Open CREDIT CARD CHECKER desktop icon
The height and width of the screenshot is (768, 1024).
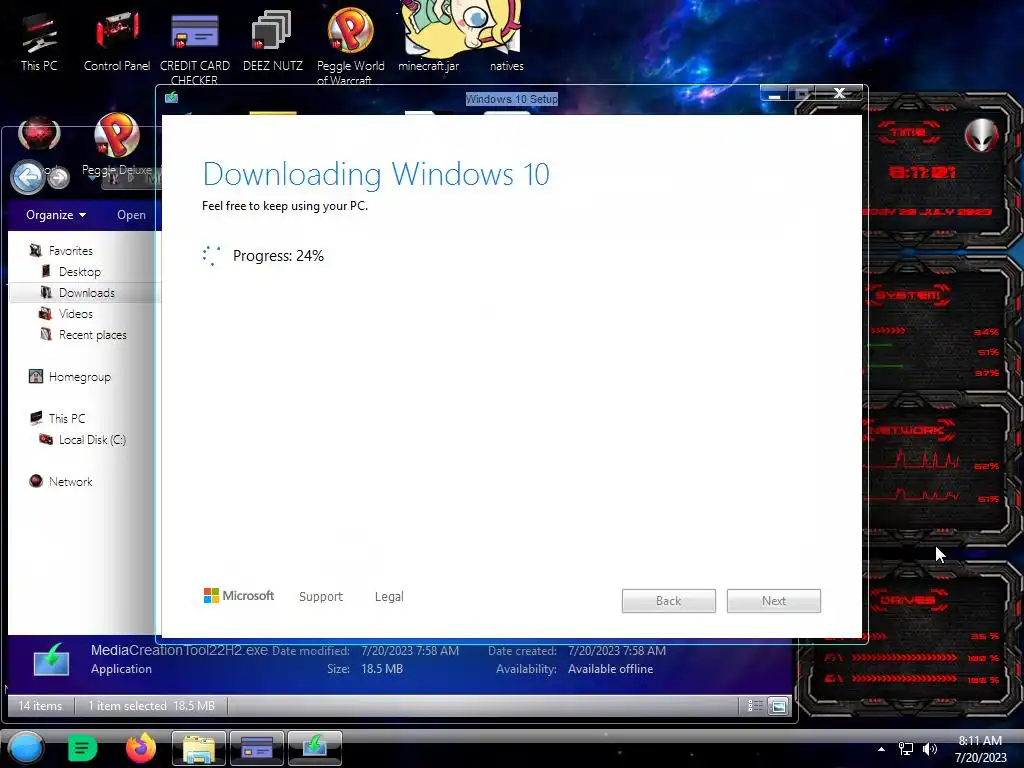pos(195,49)
